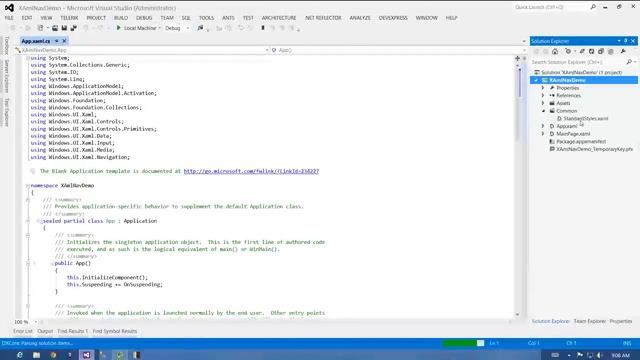The image size is (640, 360).
Task: Click the volume icon in system tray
Action: (x=600, y=355)
